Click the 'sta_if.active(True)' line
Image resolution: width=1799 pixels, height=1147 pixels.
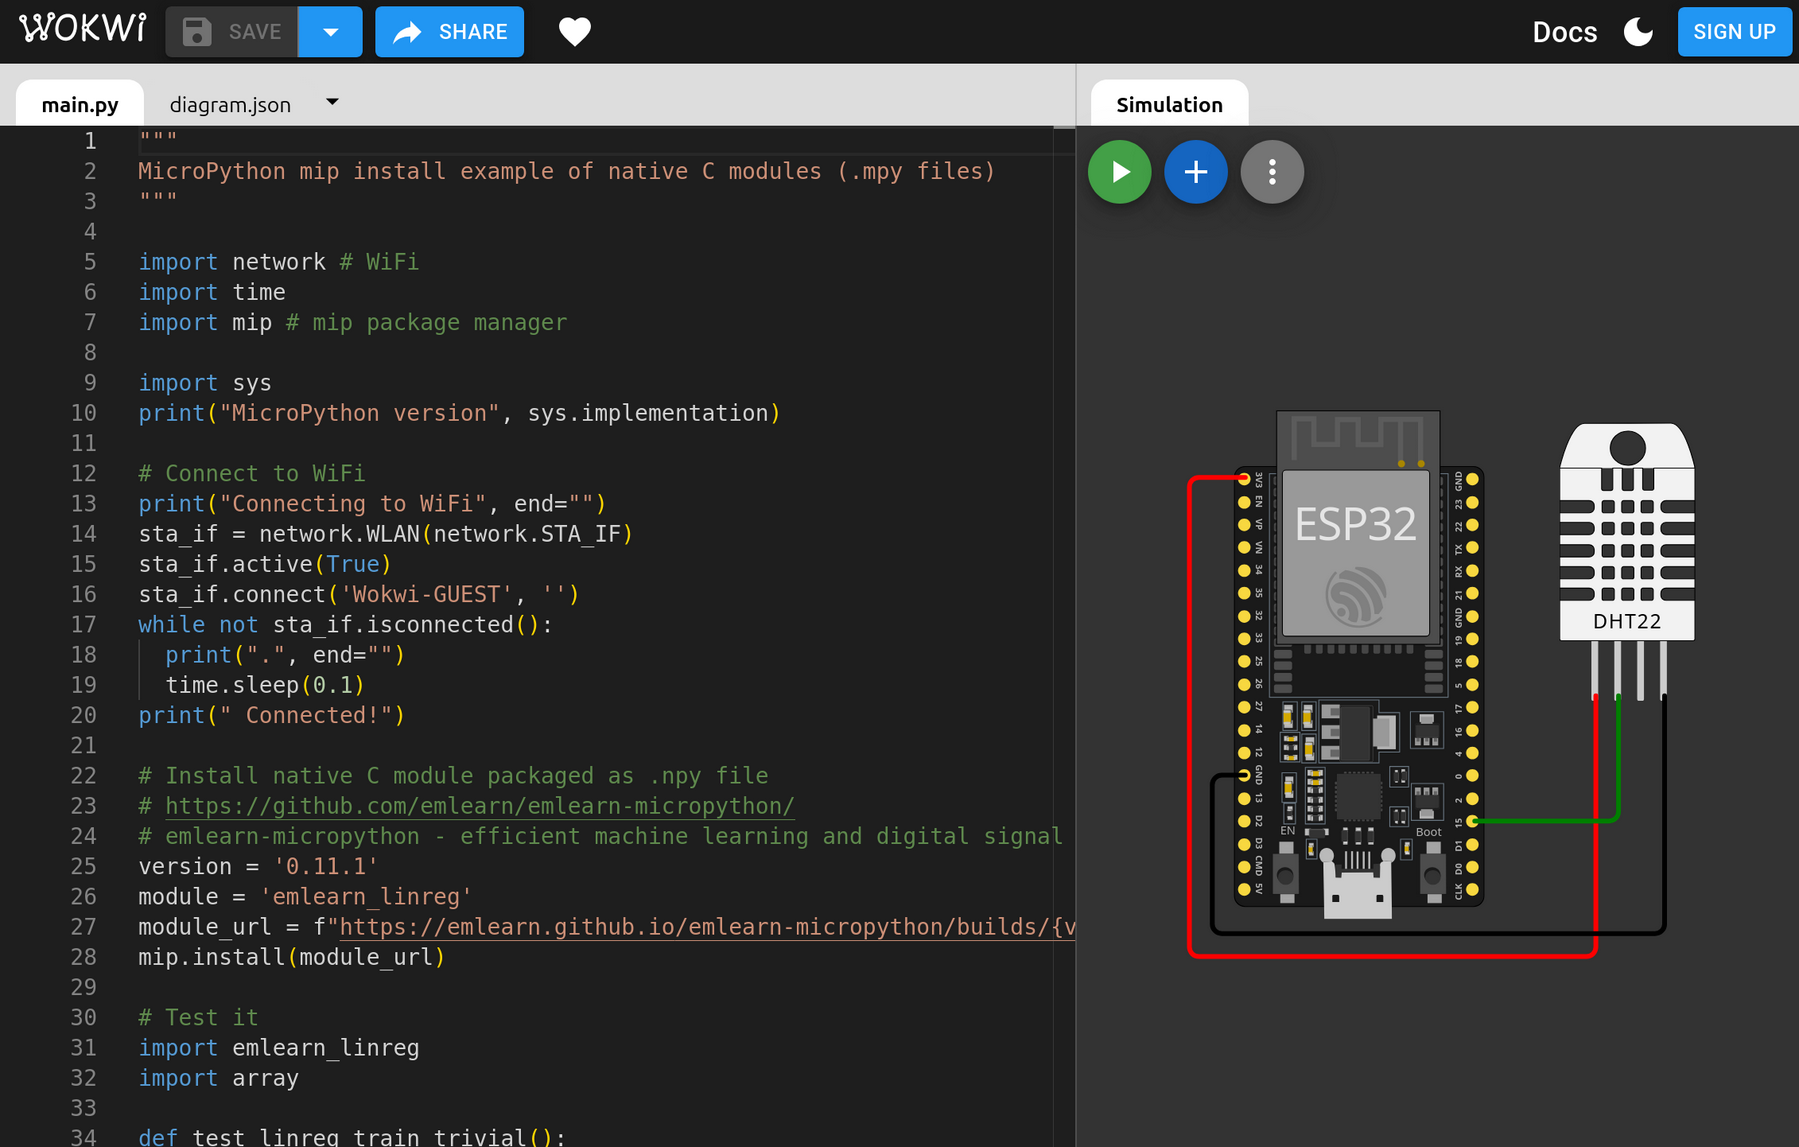pos(264,564)
